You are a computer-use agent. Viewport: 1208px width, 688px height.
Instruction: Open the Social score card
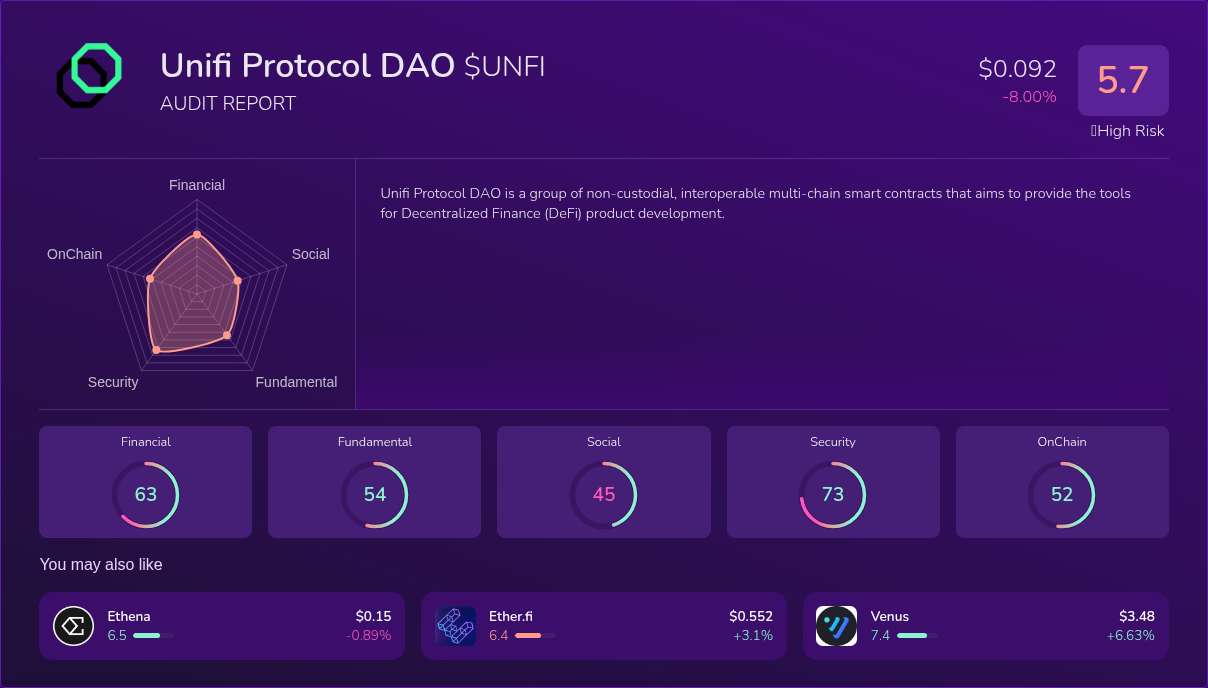click(x=604, y=481)
